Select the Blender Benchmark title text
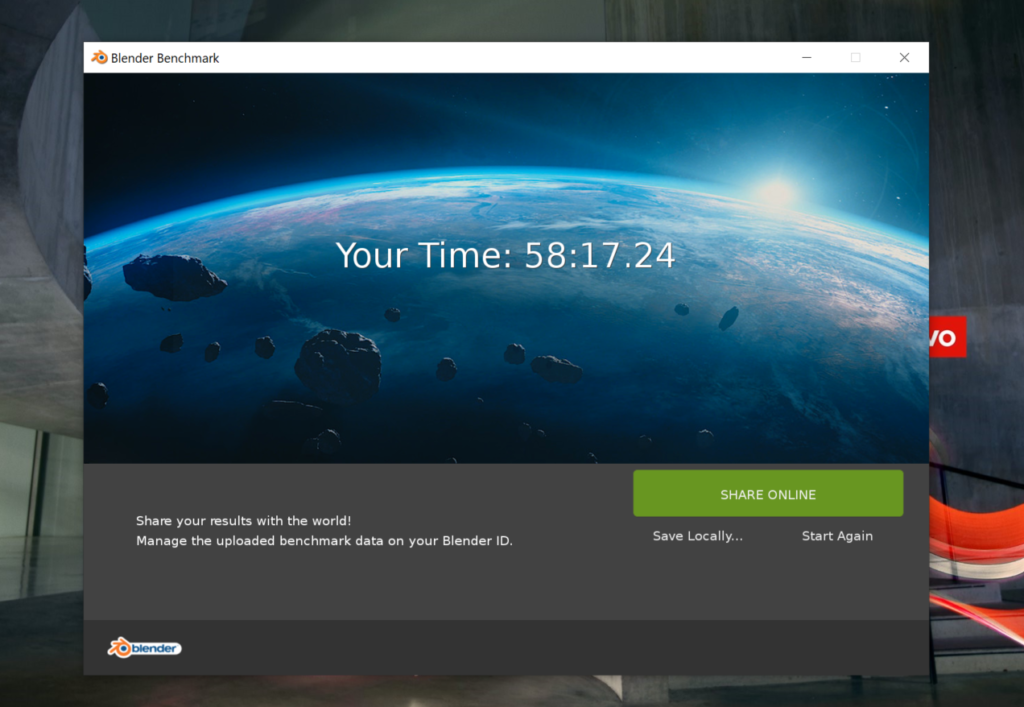This screenshot has height=707, width=1024. pos(166,58)
